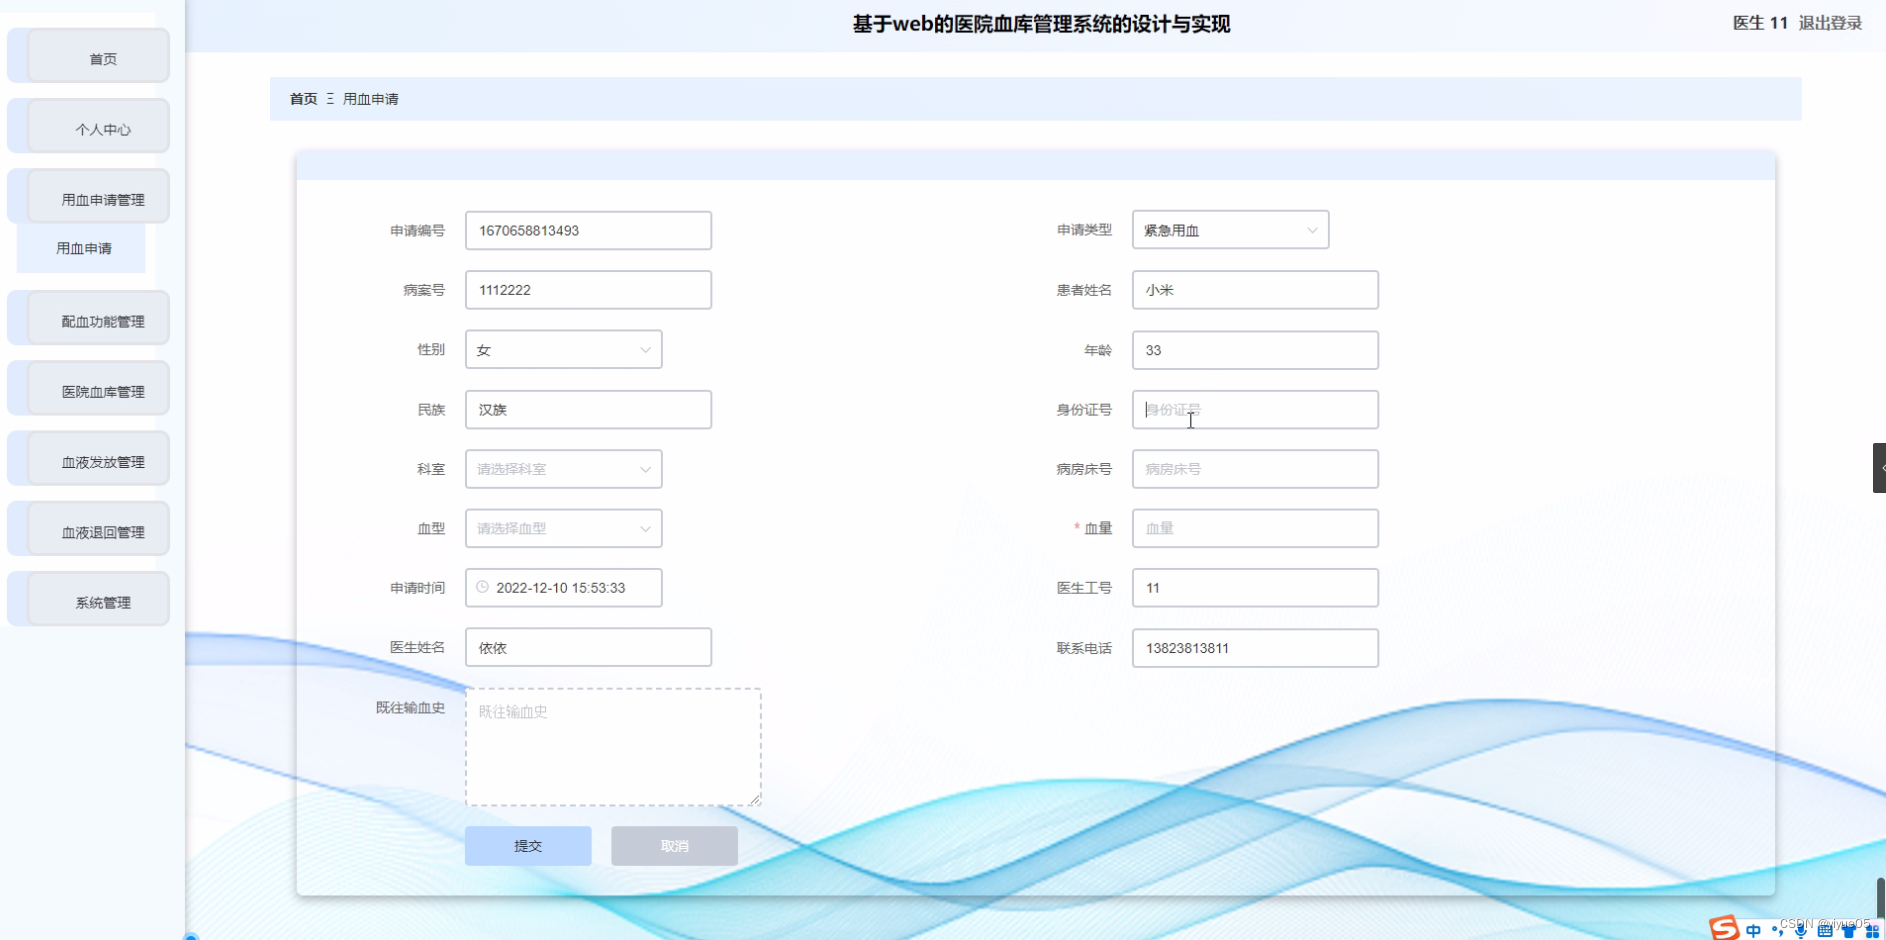Collapse the side panel via right-edge chevron
The height and width of the screenshot is (940, 1886).
pyautogui.click(x=1880, y=467)
